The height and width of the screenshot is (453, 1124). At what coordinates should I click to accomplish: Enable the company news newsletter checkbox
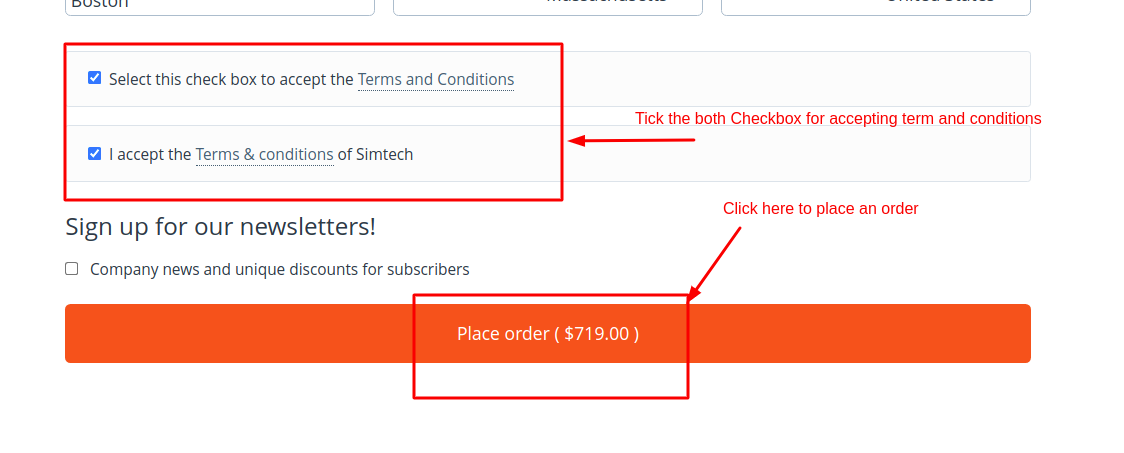click(72, 269)
